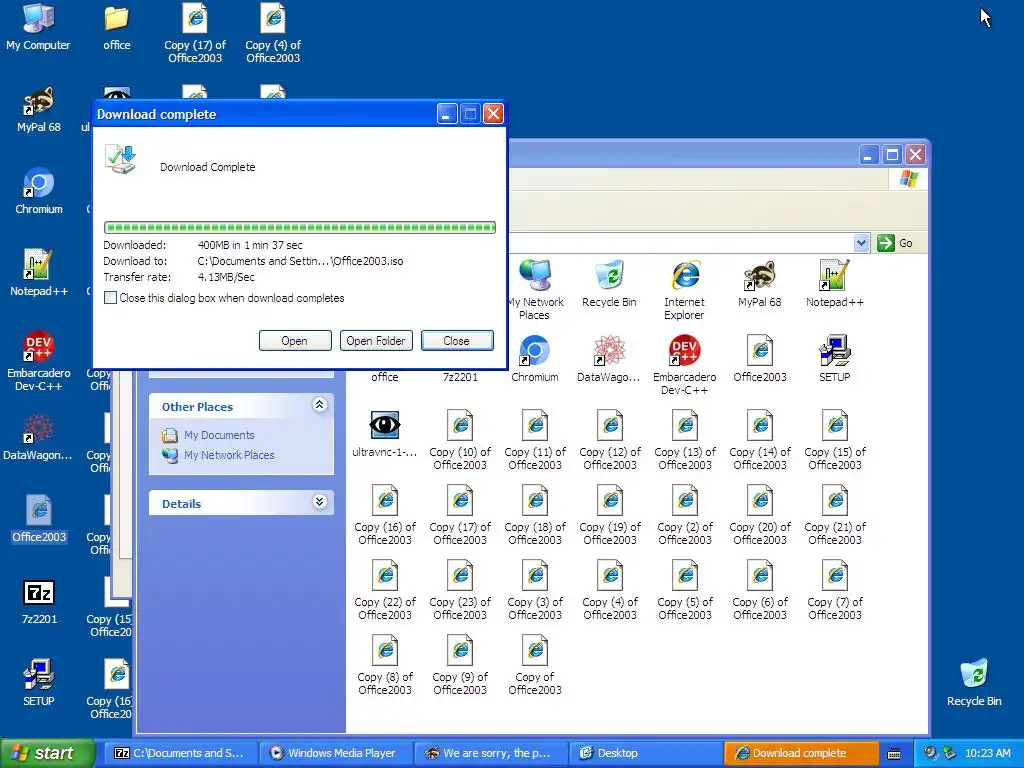This screenshot has height=768, width=1024.
Task: Select Notepad++ icon in Explorer window
Action: pyautogui.click(x=835, y=283)
